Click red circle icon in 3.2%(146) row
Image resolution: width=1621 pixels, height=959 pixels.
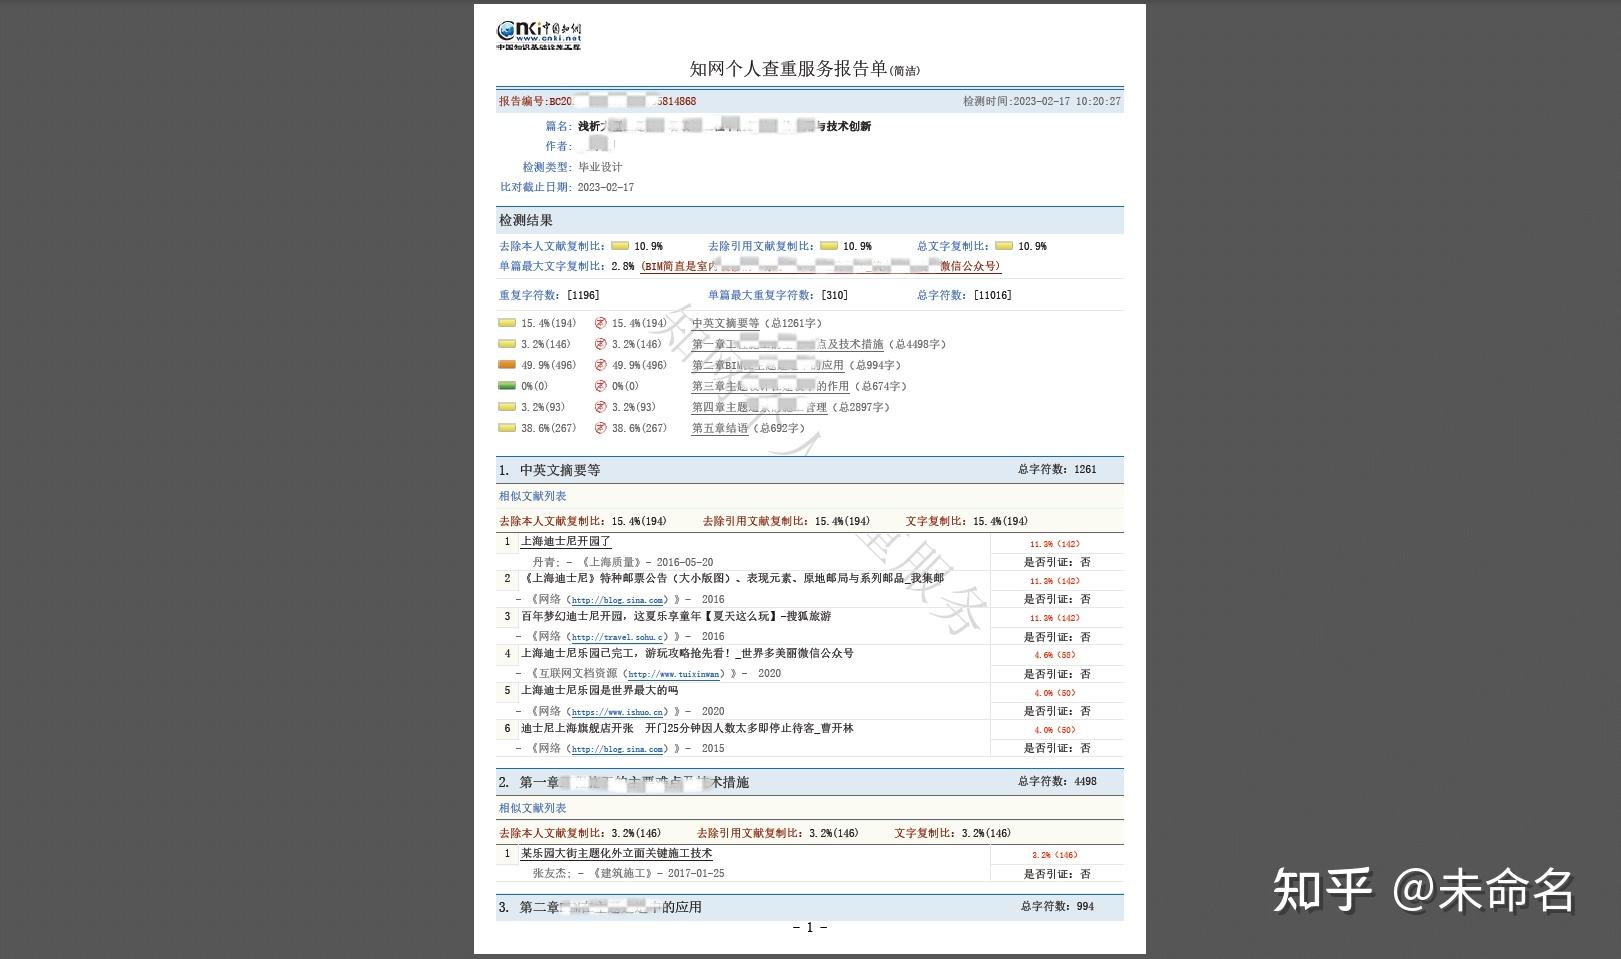pos(600,344)
